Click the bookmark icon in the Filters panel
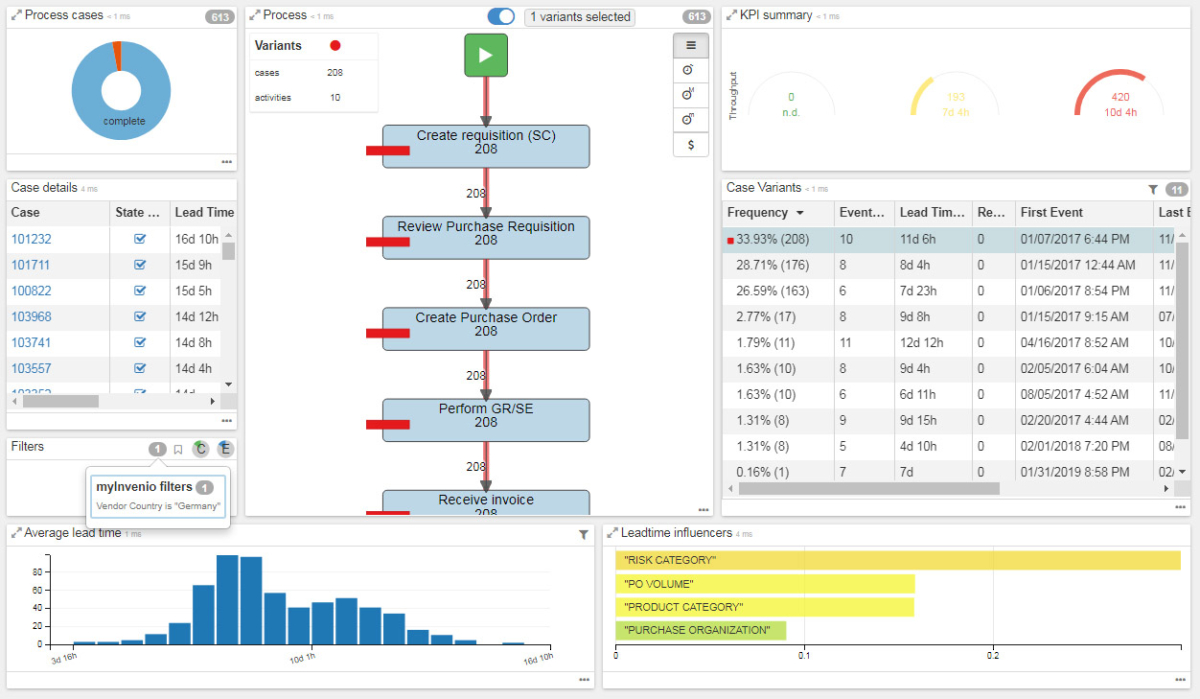The height and width of the screenshot is (699, 1200). (x=178, y=448)
